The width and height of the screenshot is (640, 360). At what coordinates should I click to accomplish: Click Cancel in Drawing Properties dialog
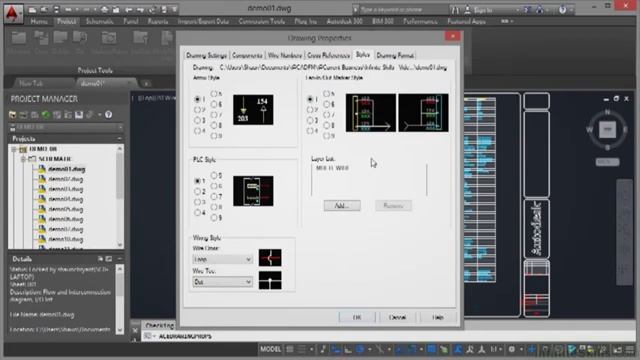point(397,317)
